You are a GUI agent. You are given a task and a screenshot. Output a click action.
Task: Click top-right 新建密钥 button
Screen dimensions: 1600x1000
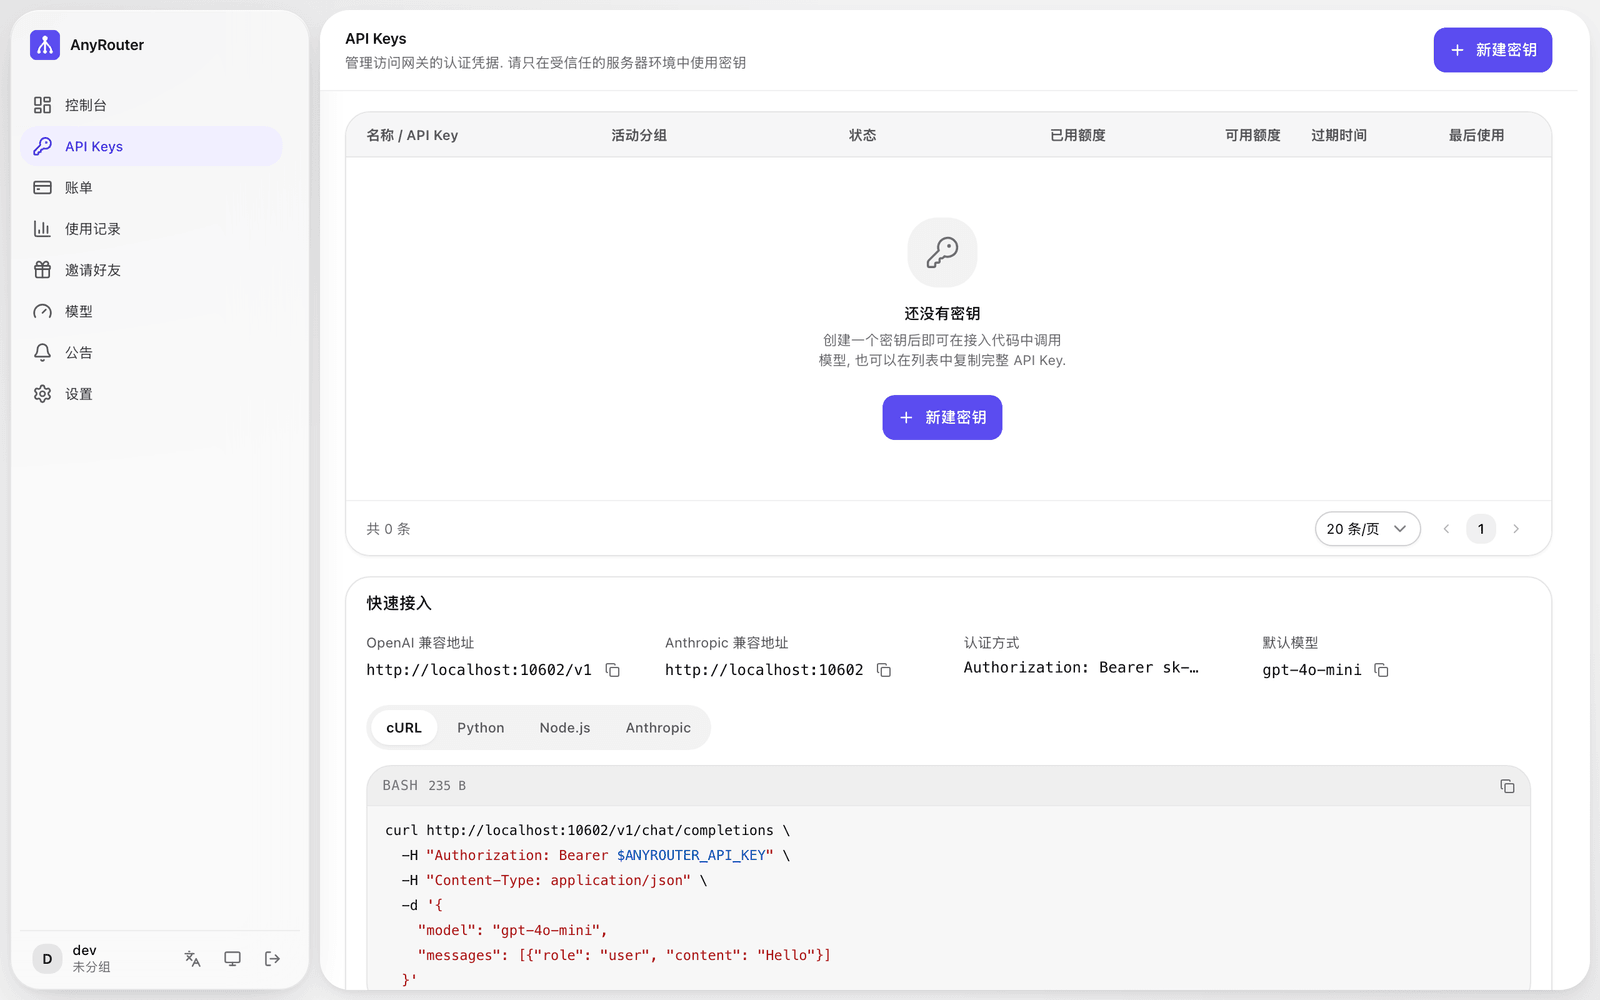pos(1492,50)
